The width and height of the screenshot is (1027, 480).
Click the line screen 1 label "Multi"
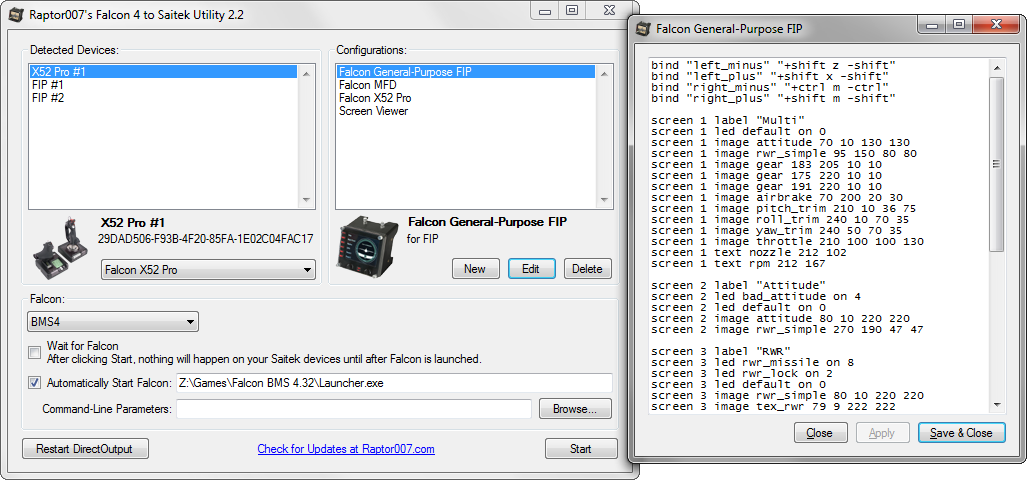coord(727,120)
